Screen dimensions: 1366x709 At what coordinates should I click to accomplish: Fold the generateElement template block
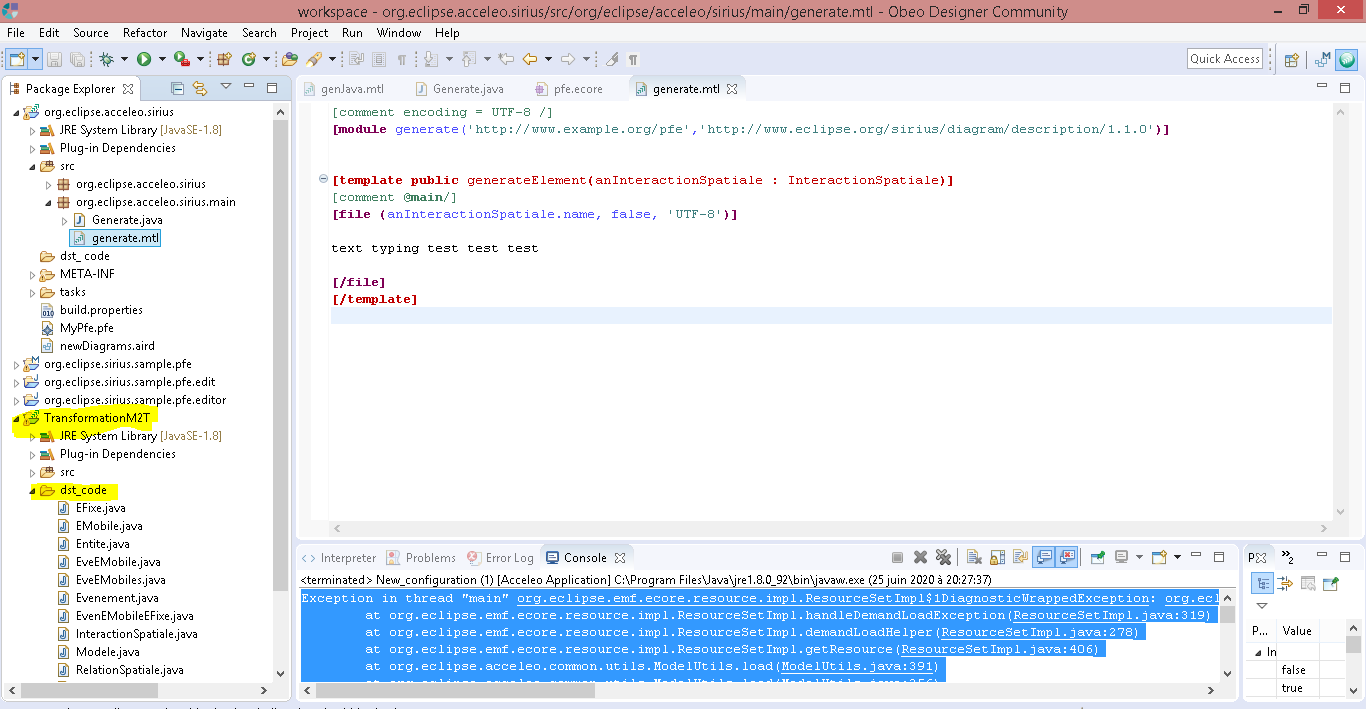(322, 180)
